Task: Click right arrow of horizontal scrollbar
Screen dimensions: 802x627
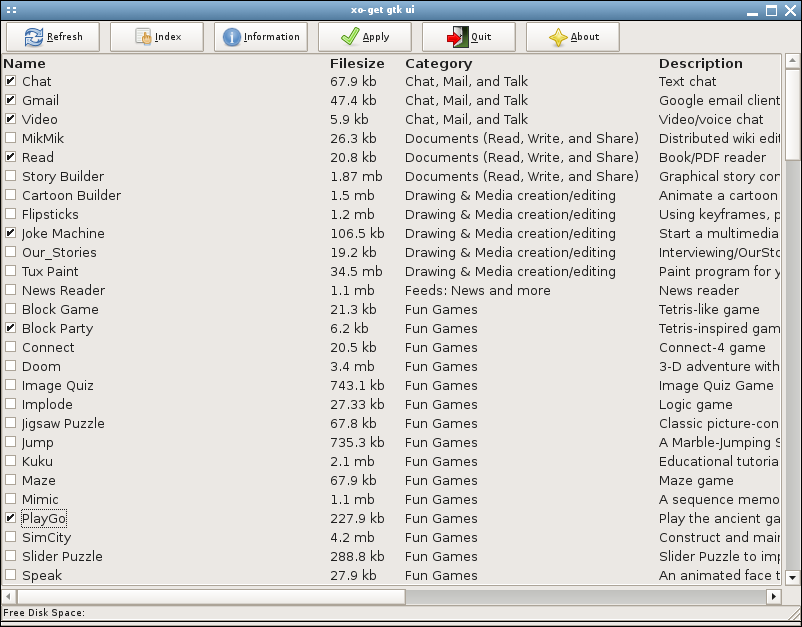Action: (773, 596)
